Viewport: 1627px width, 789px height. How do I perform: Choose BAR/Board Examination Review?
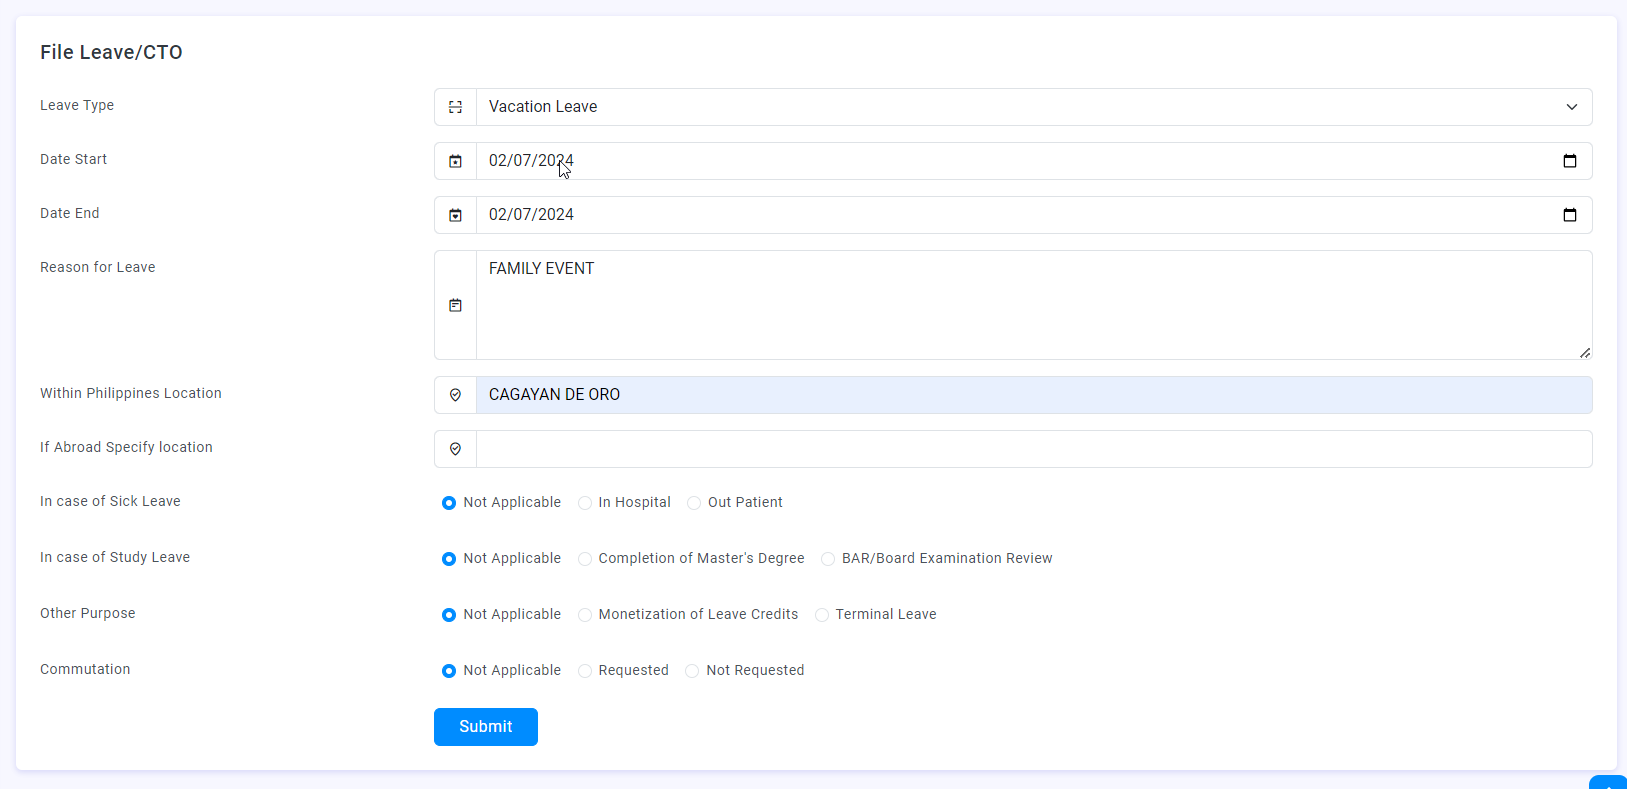(x=828, y=559)
